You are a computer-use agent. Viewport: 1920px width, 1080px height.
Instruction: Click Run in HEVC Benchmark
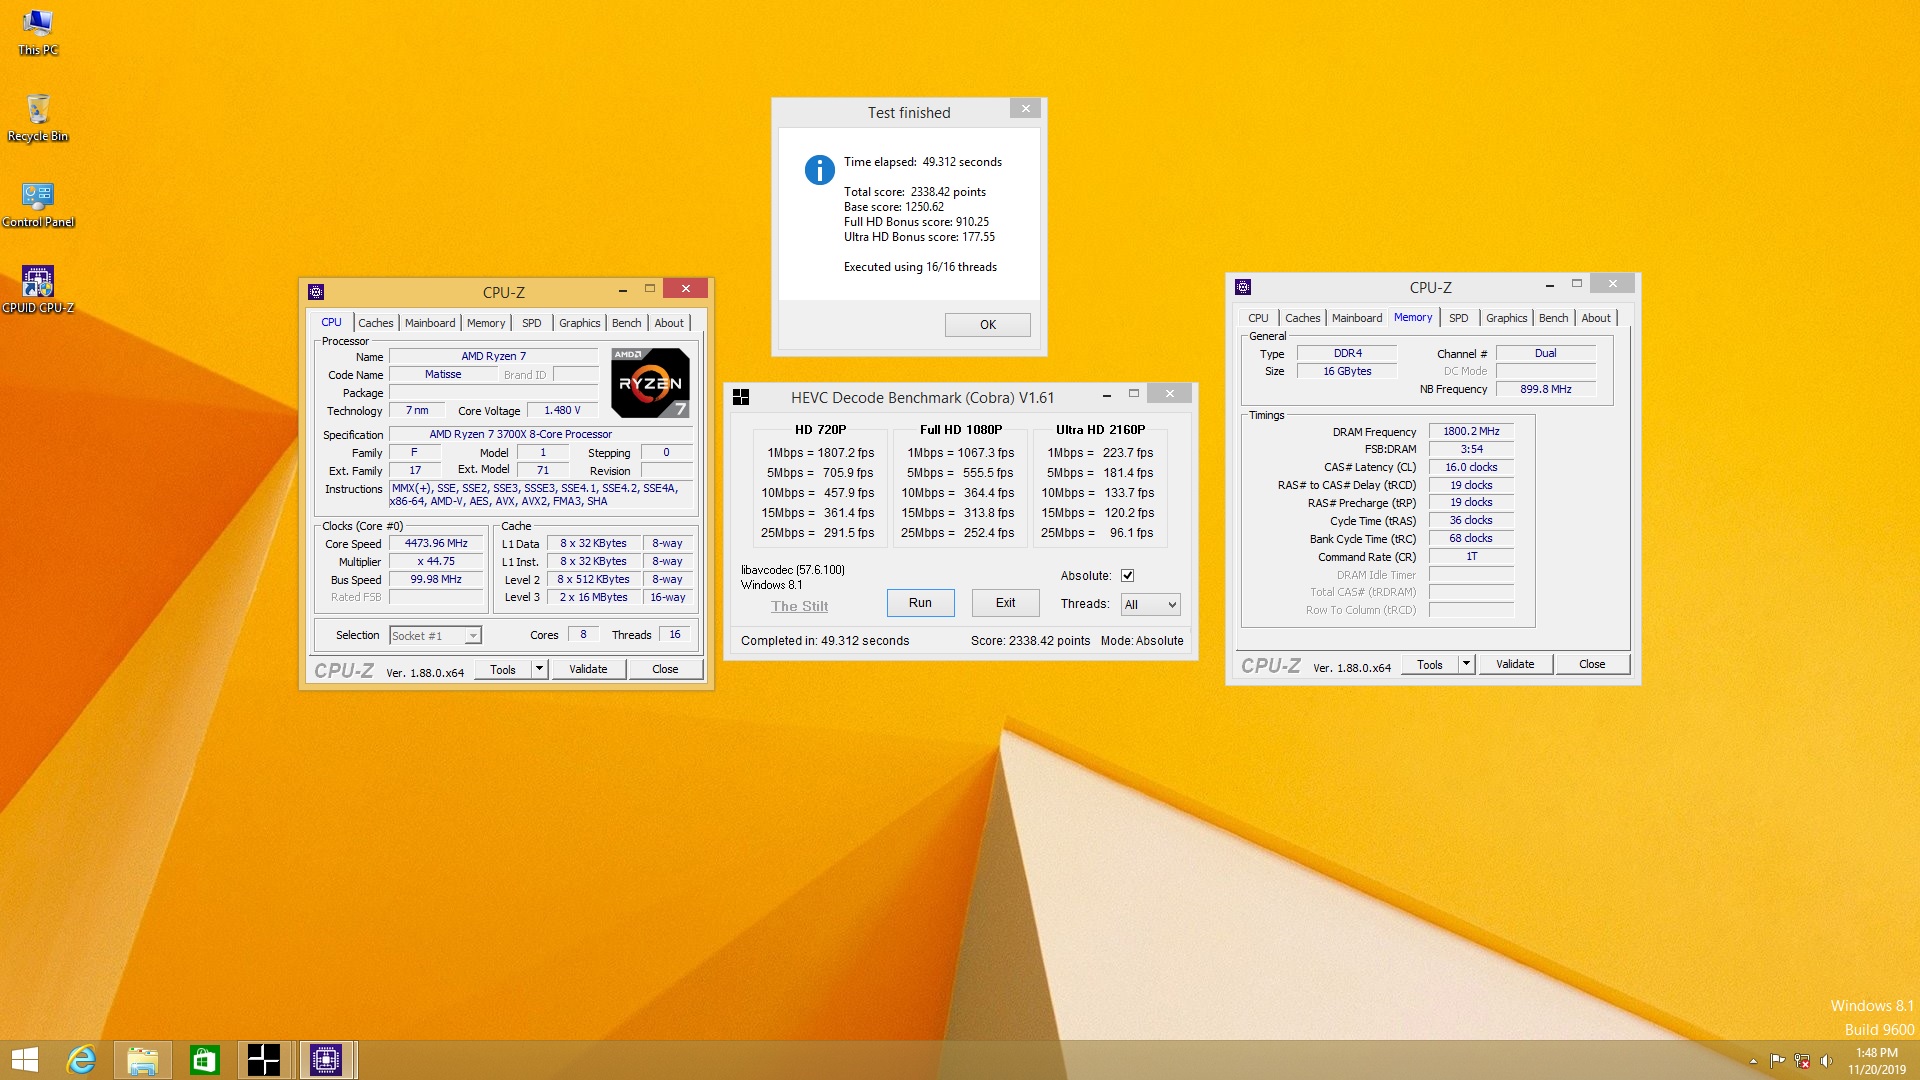pos(920,603)
